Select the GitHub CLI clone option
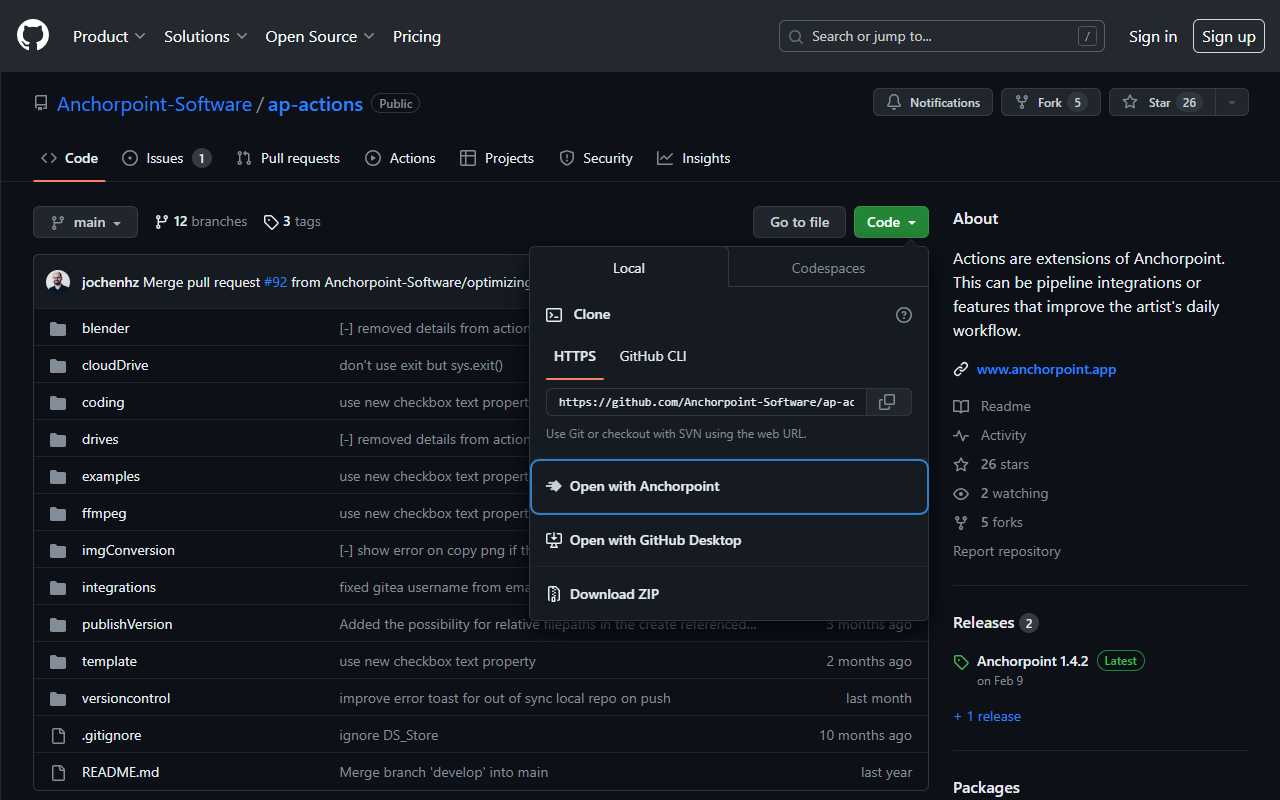Viewport: 1280px width, 800px height. [x=653, y=356]
